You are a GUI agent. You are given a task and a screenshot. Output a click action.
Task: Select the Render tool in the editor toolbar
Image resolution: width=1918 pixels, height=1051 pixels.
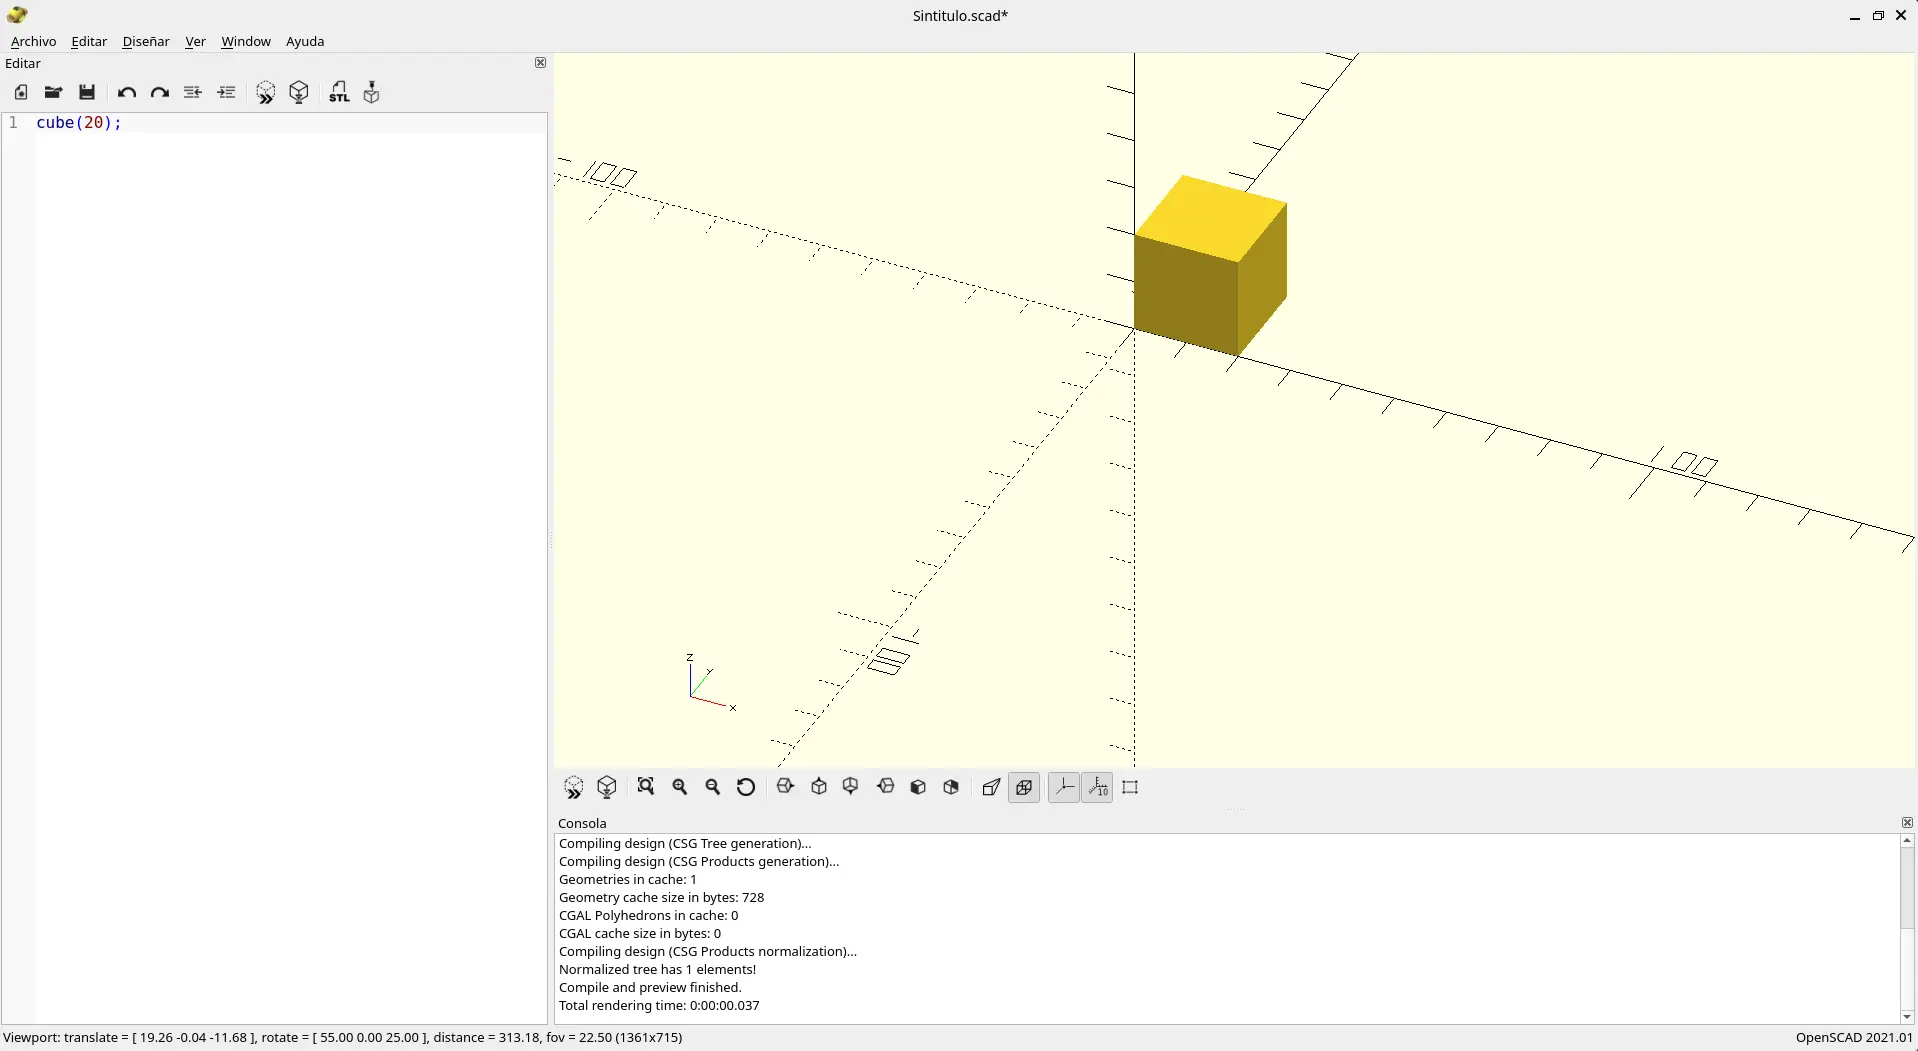(x=299, y=92)
